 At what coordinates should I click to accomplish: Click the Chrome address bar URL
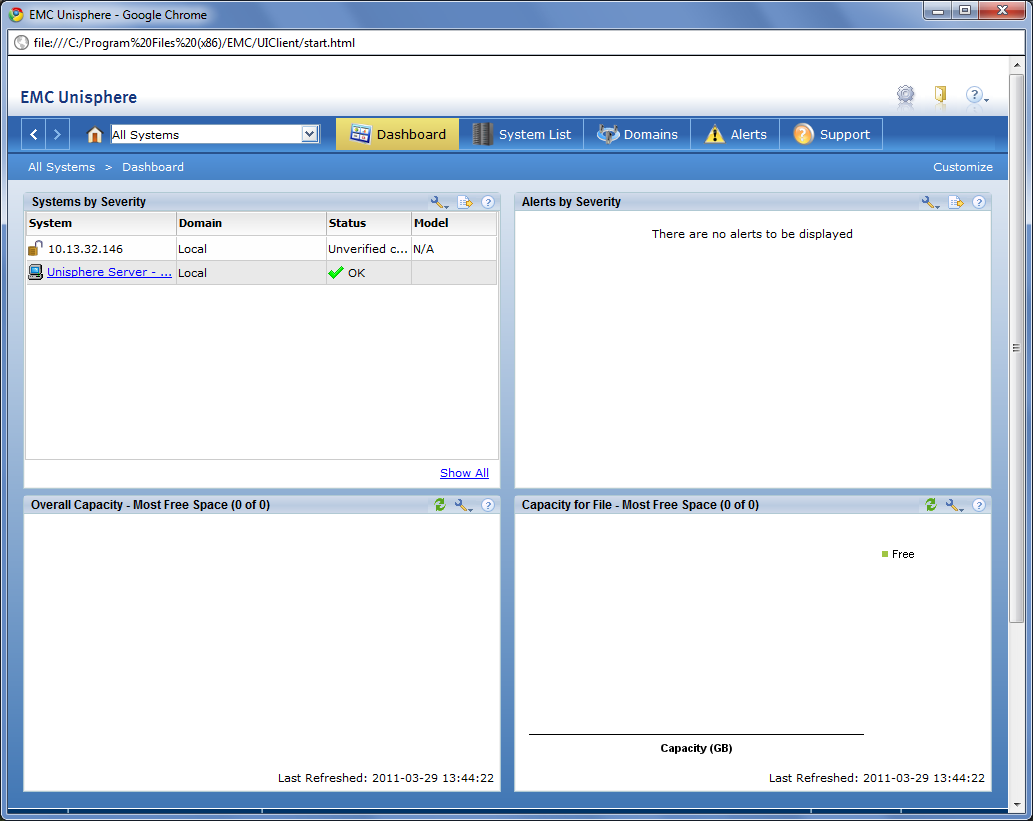coord(194,43)
